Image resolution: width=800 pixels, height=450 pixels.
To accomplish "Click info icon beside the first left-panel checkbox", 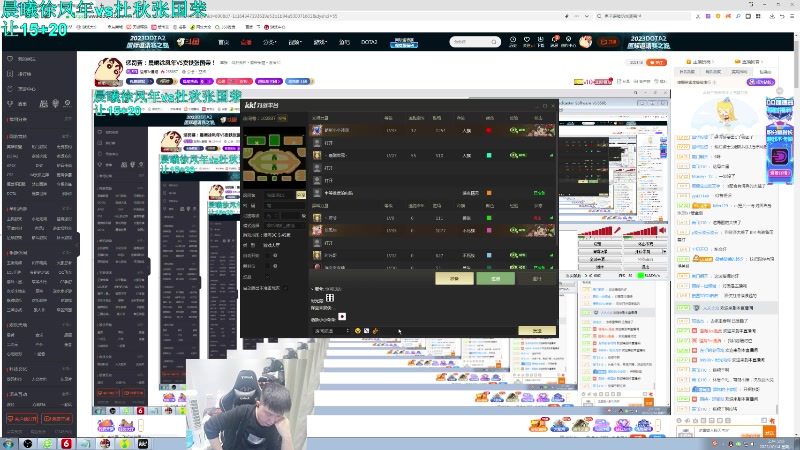I will tap(276, 255).
